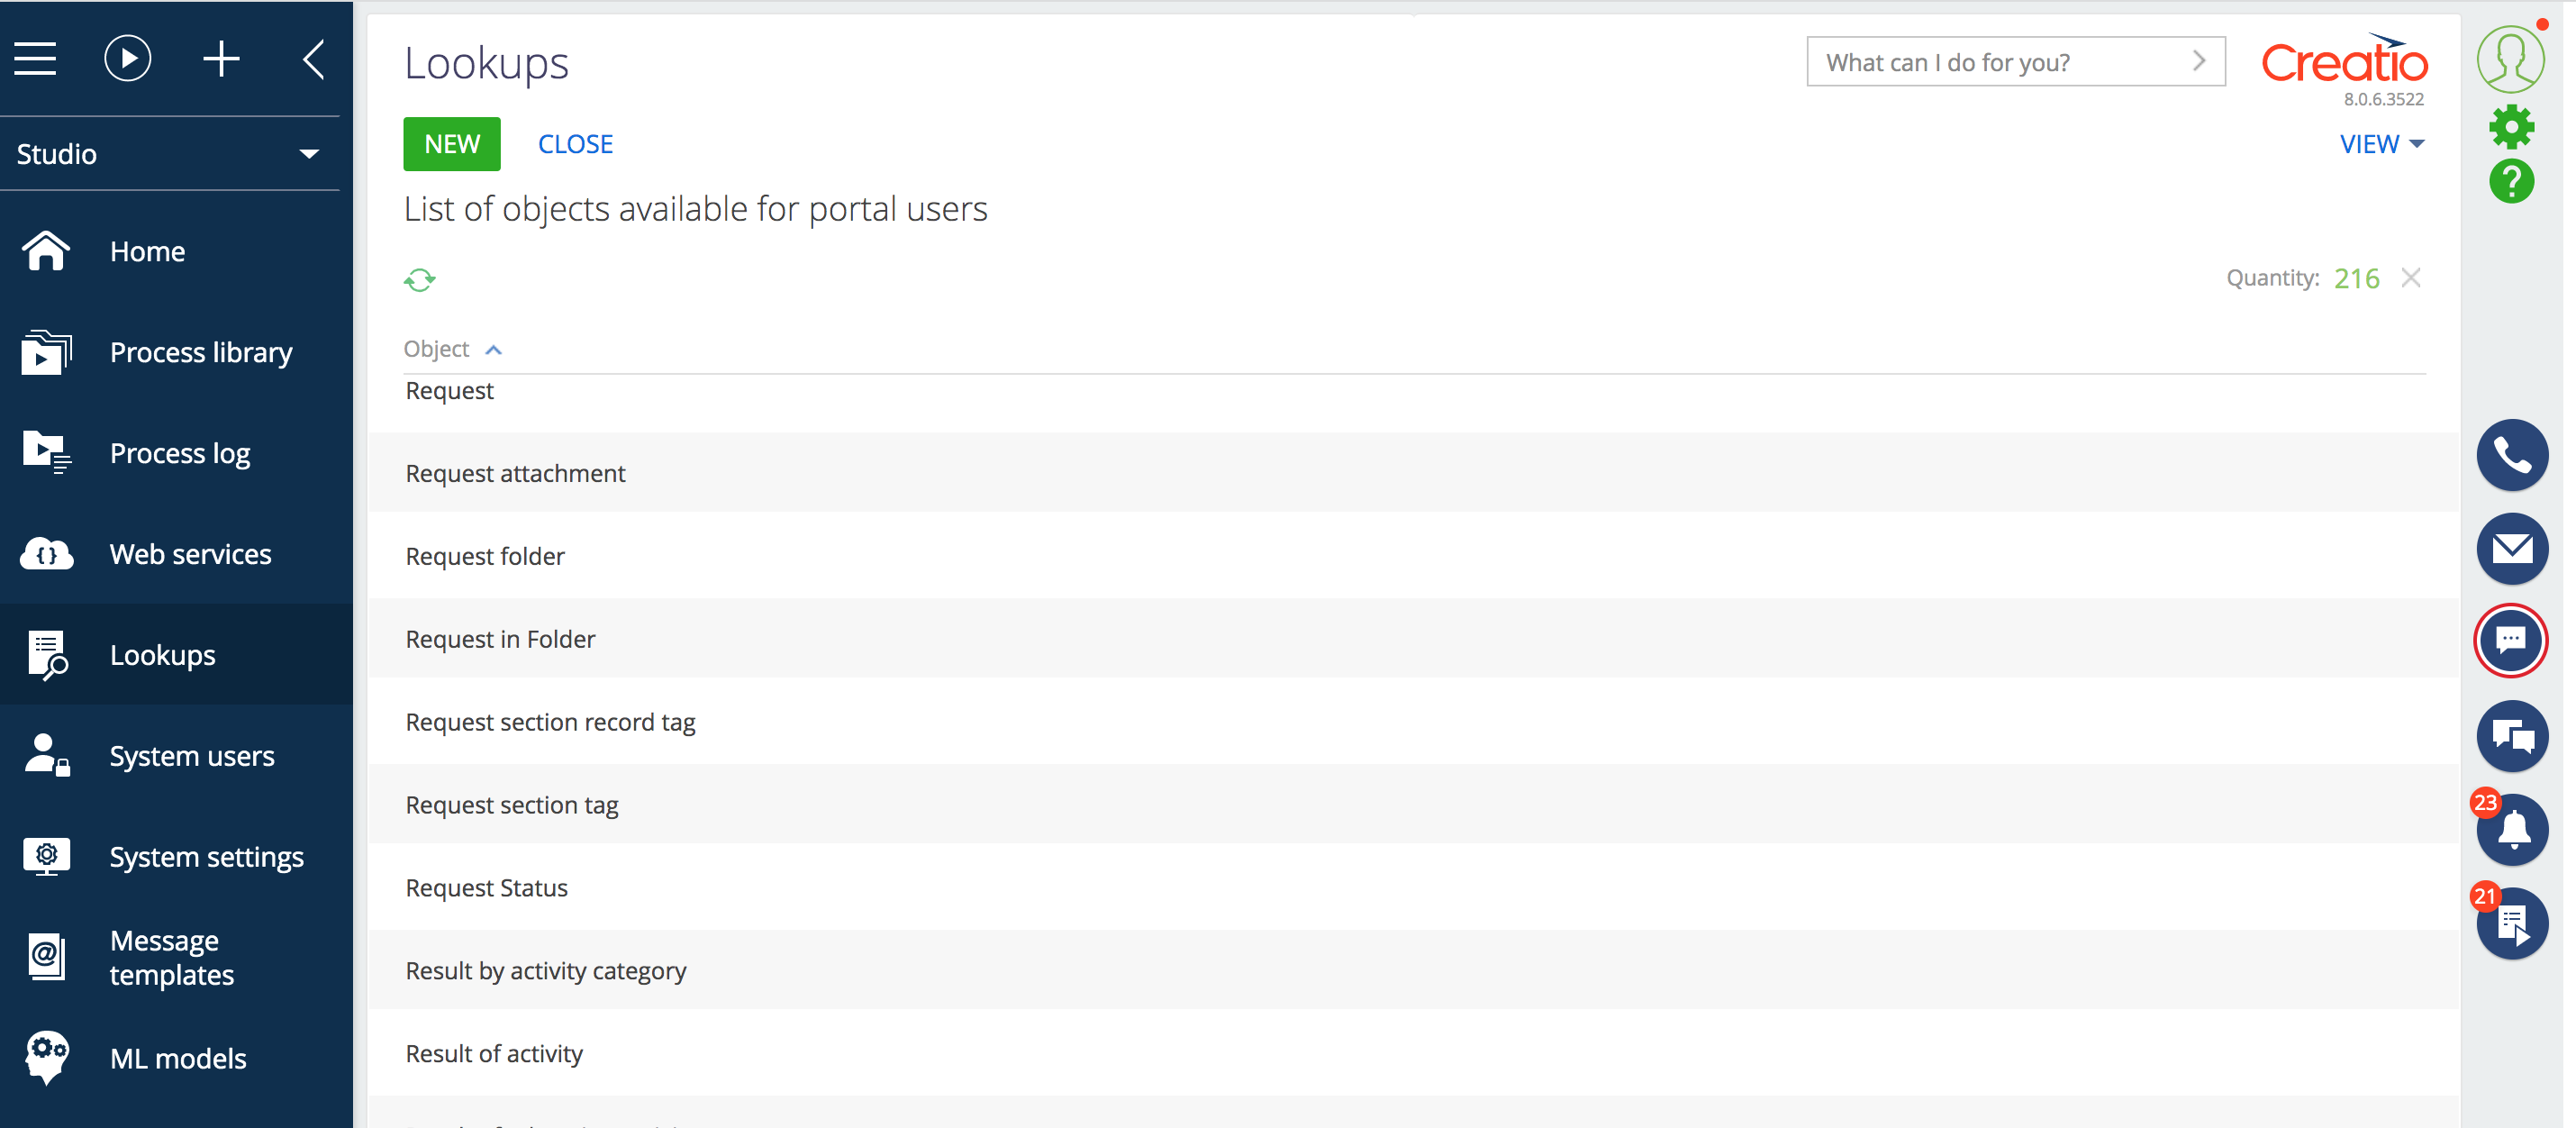Click the CLOSE link next to NEW

(x=575, y=144)
